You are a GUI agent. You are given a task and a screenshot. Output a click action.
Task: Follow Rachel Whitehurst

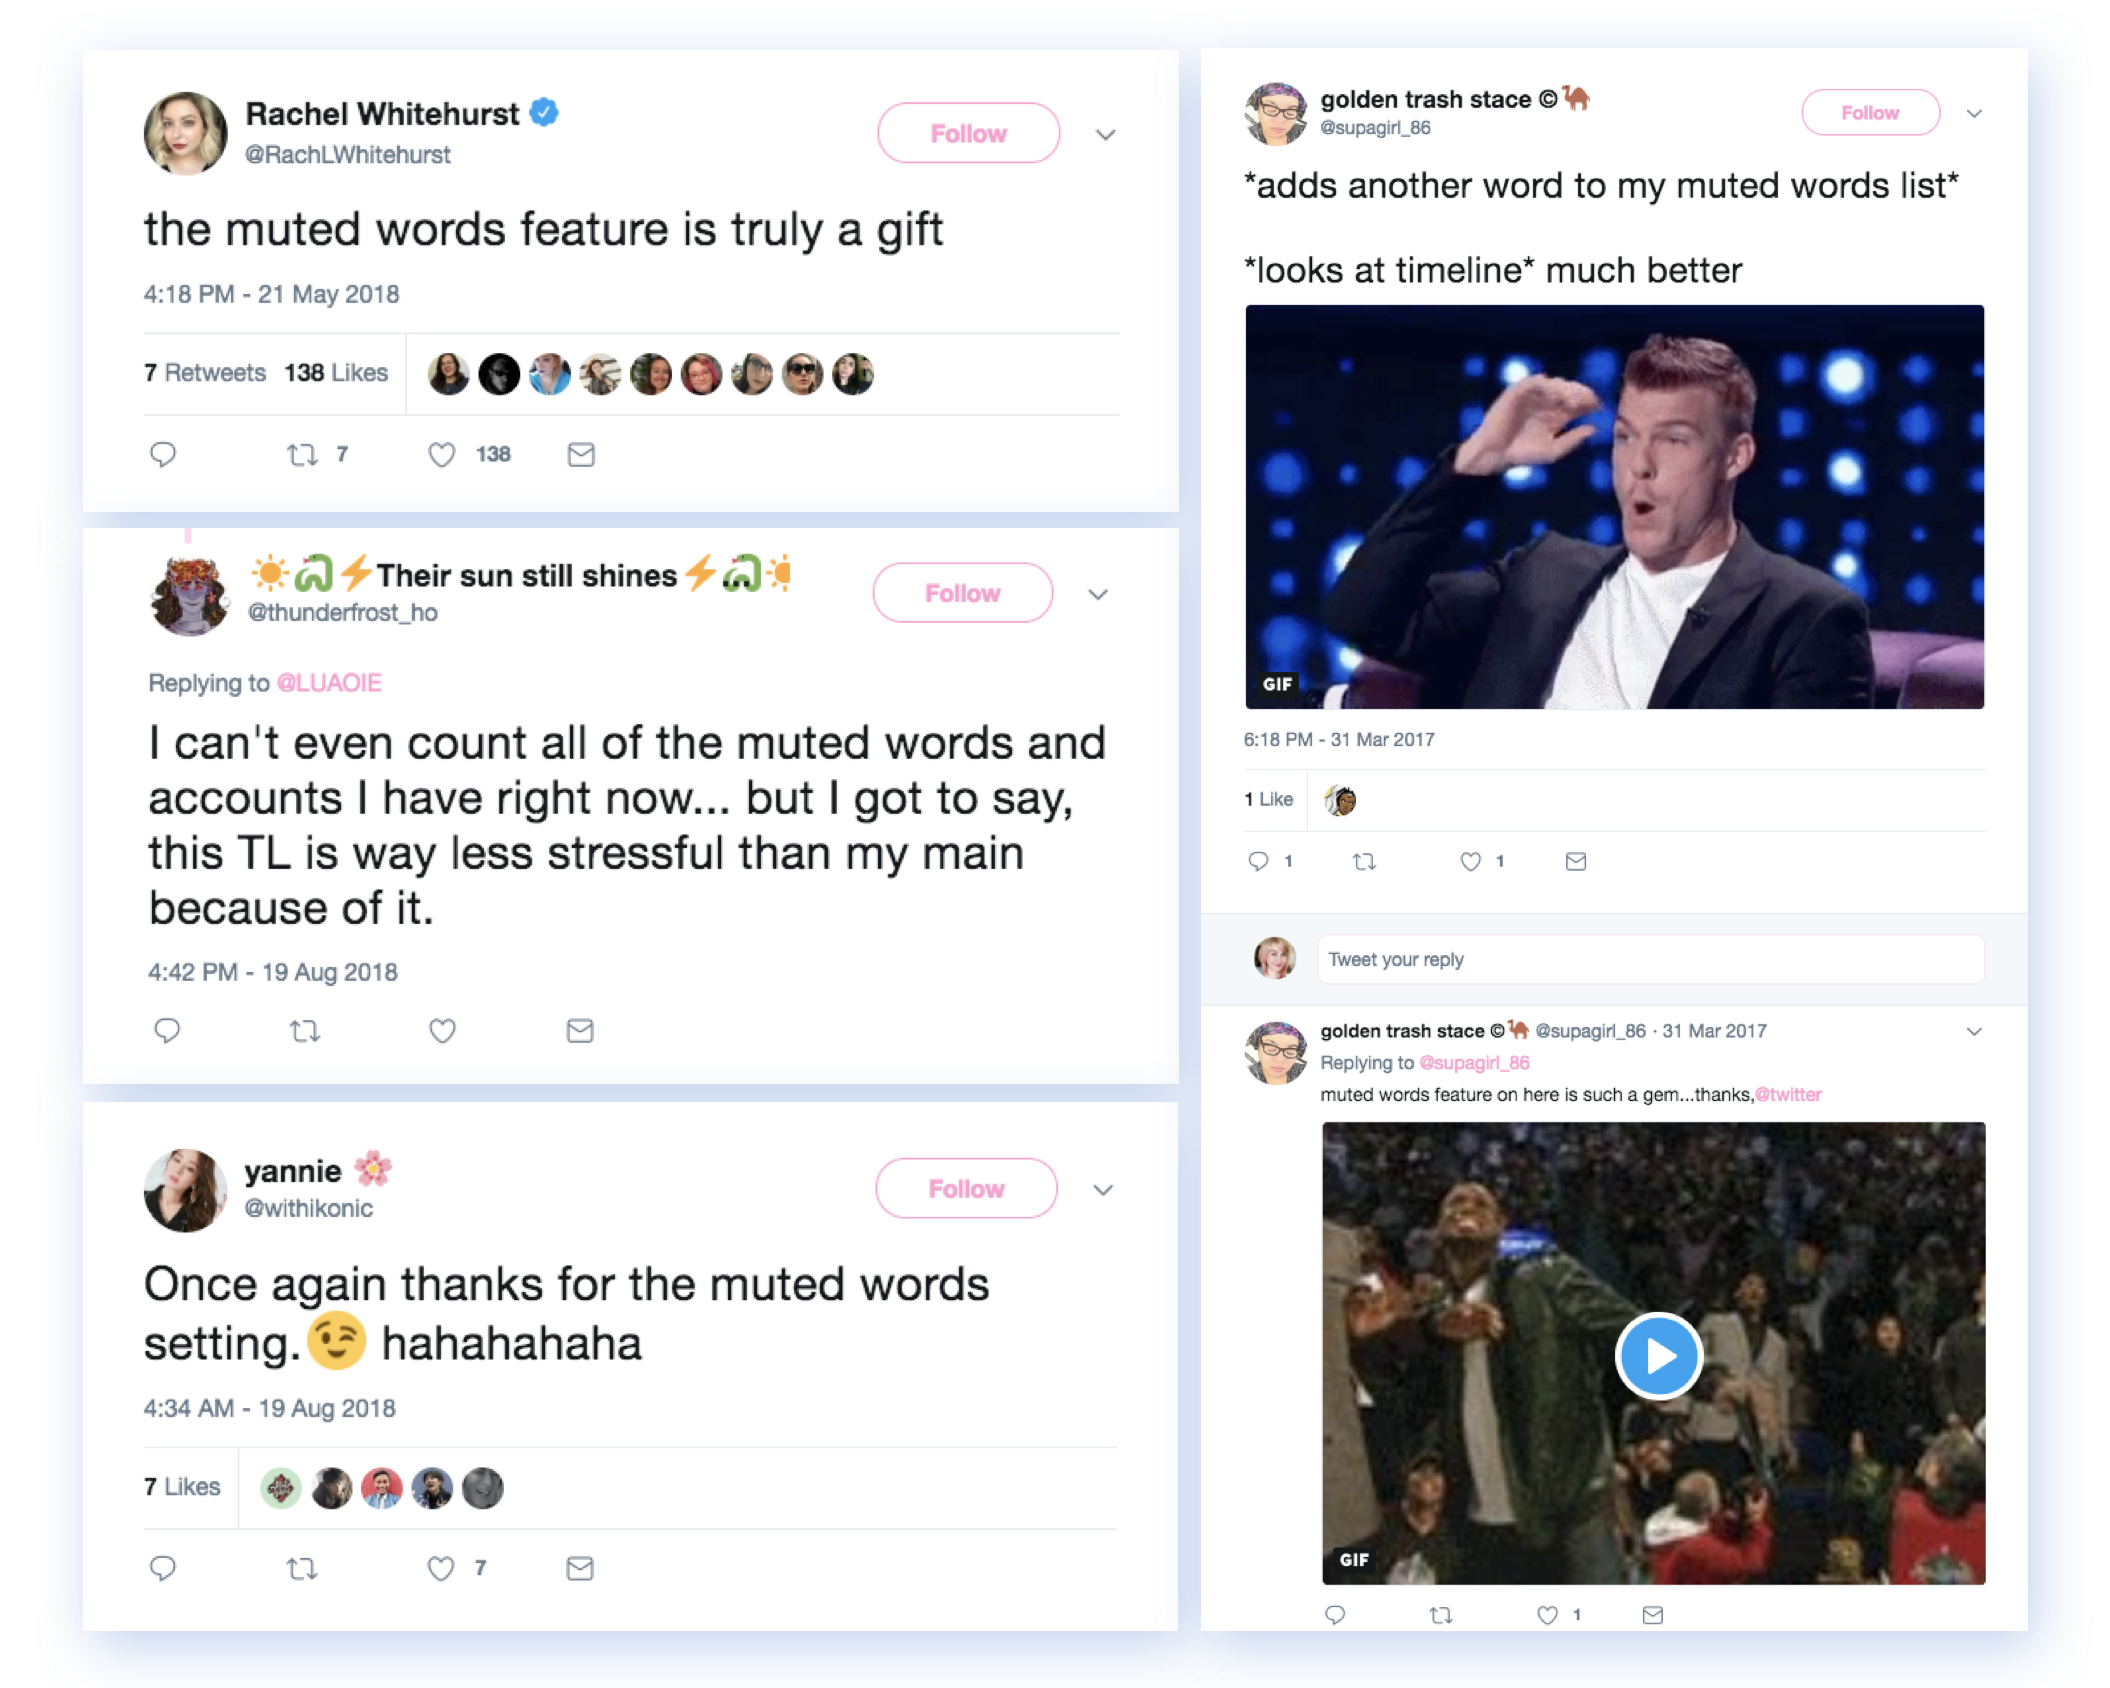click(x=968, y=134)
